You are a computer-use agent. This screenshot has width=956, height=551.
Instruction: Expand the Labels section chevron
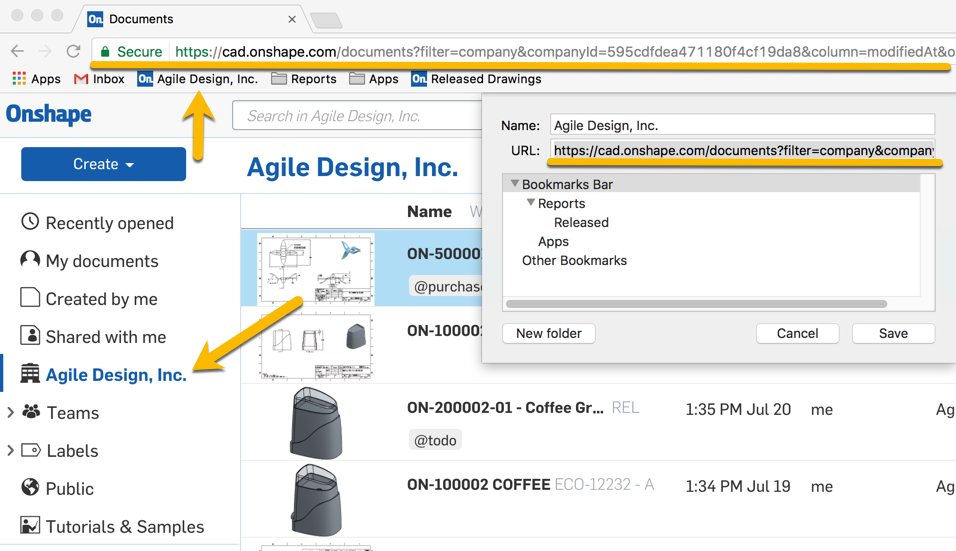click(x=10, y=450)
